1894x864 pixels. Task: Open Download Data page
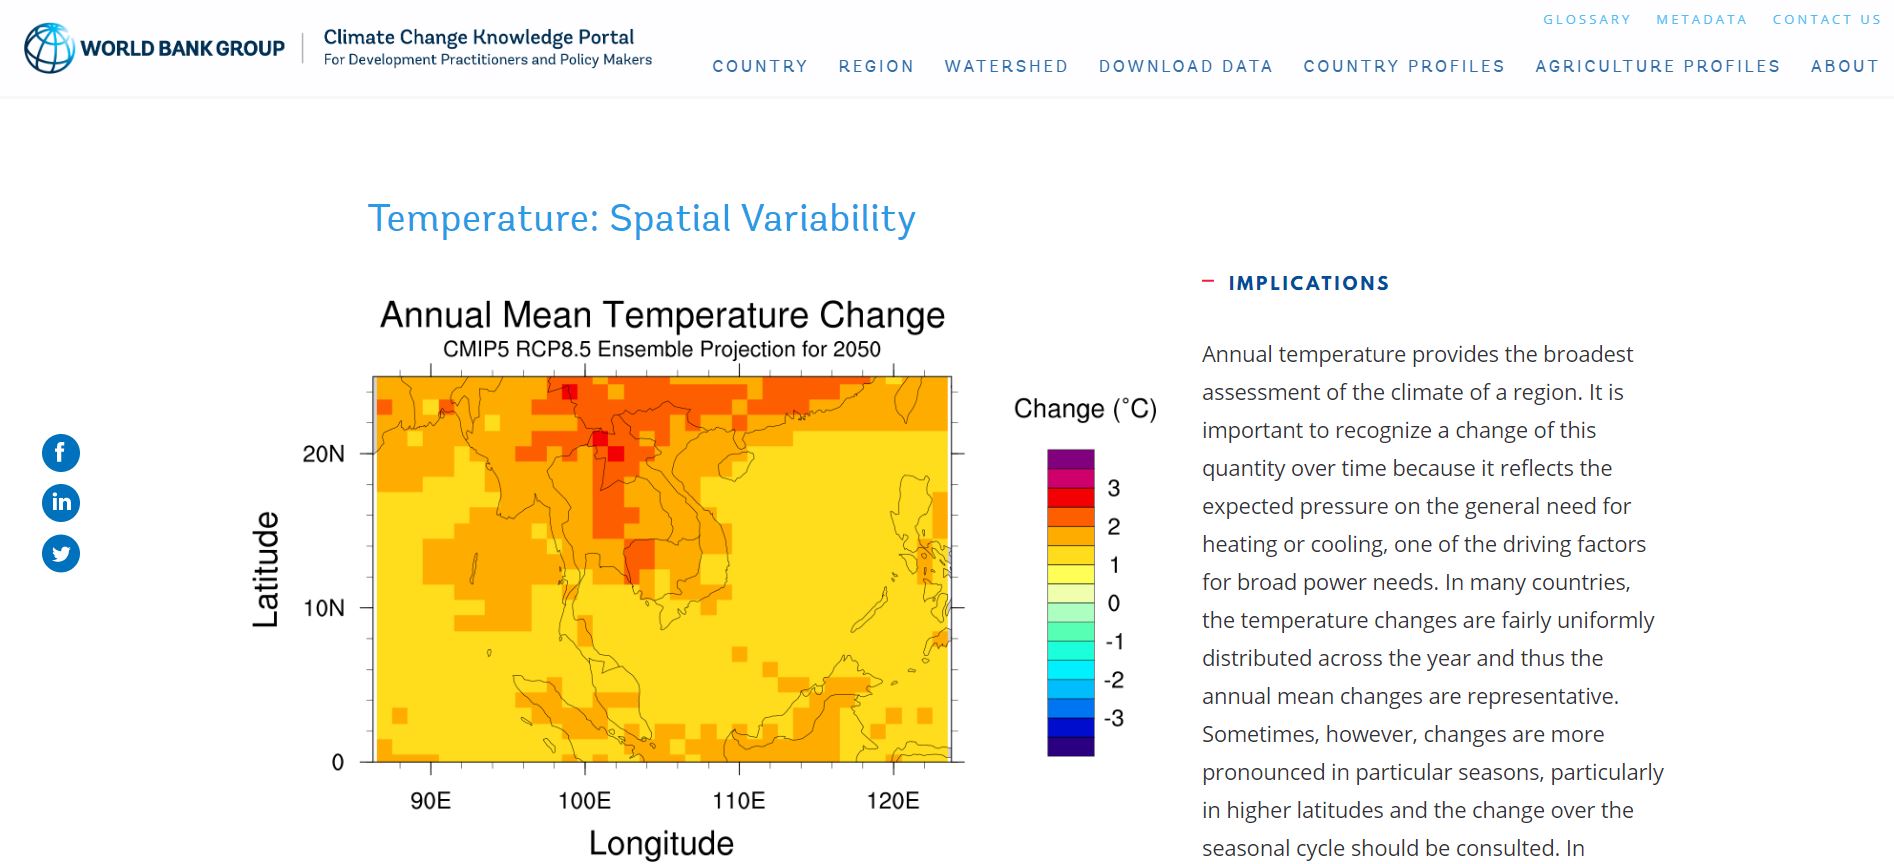[x=1185, y=66]
